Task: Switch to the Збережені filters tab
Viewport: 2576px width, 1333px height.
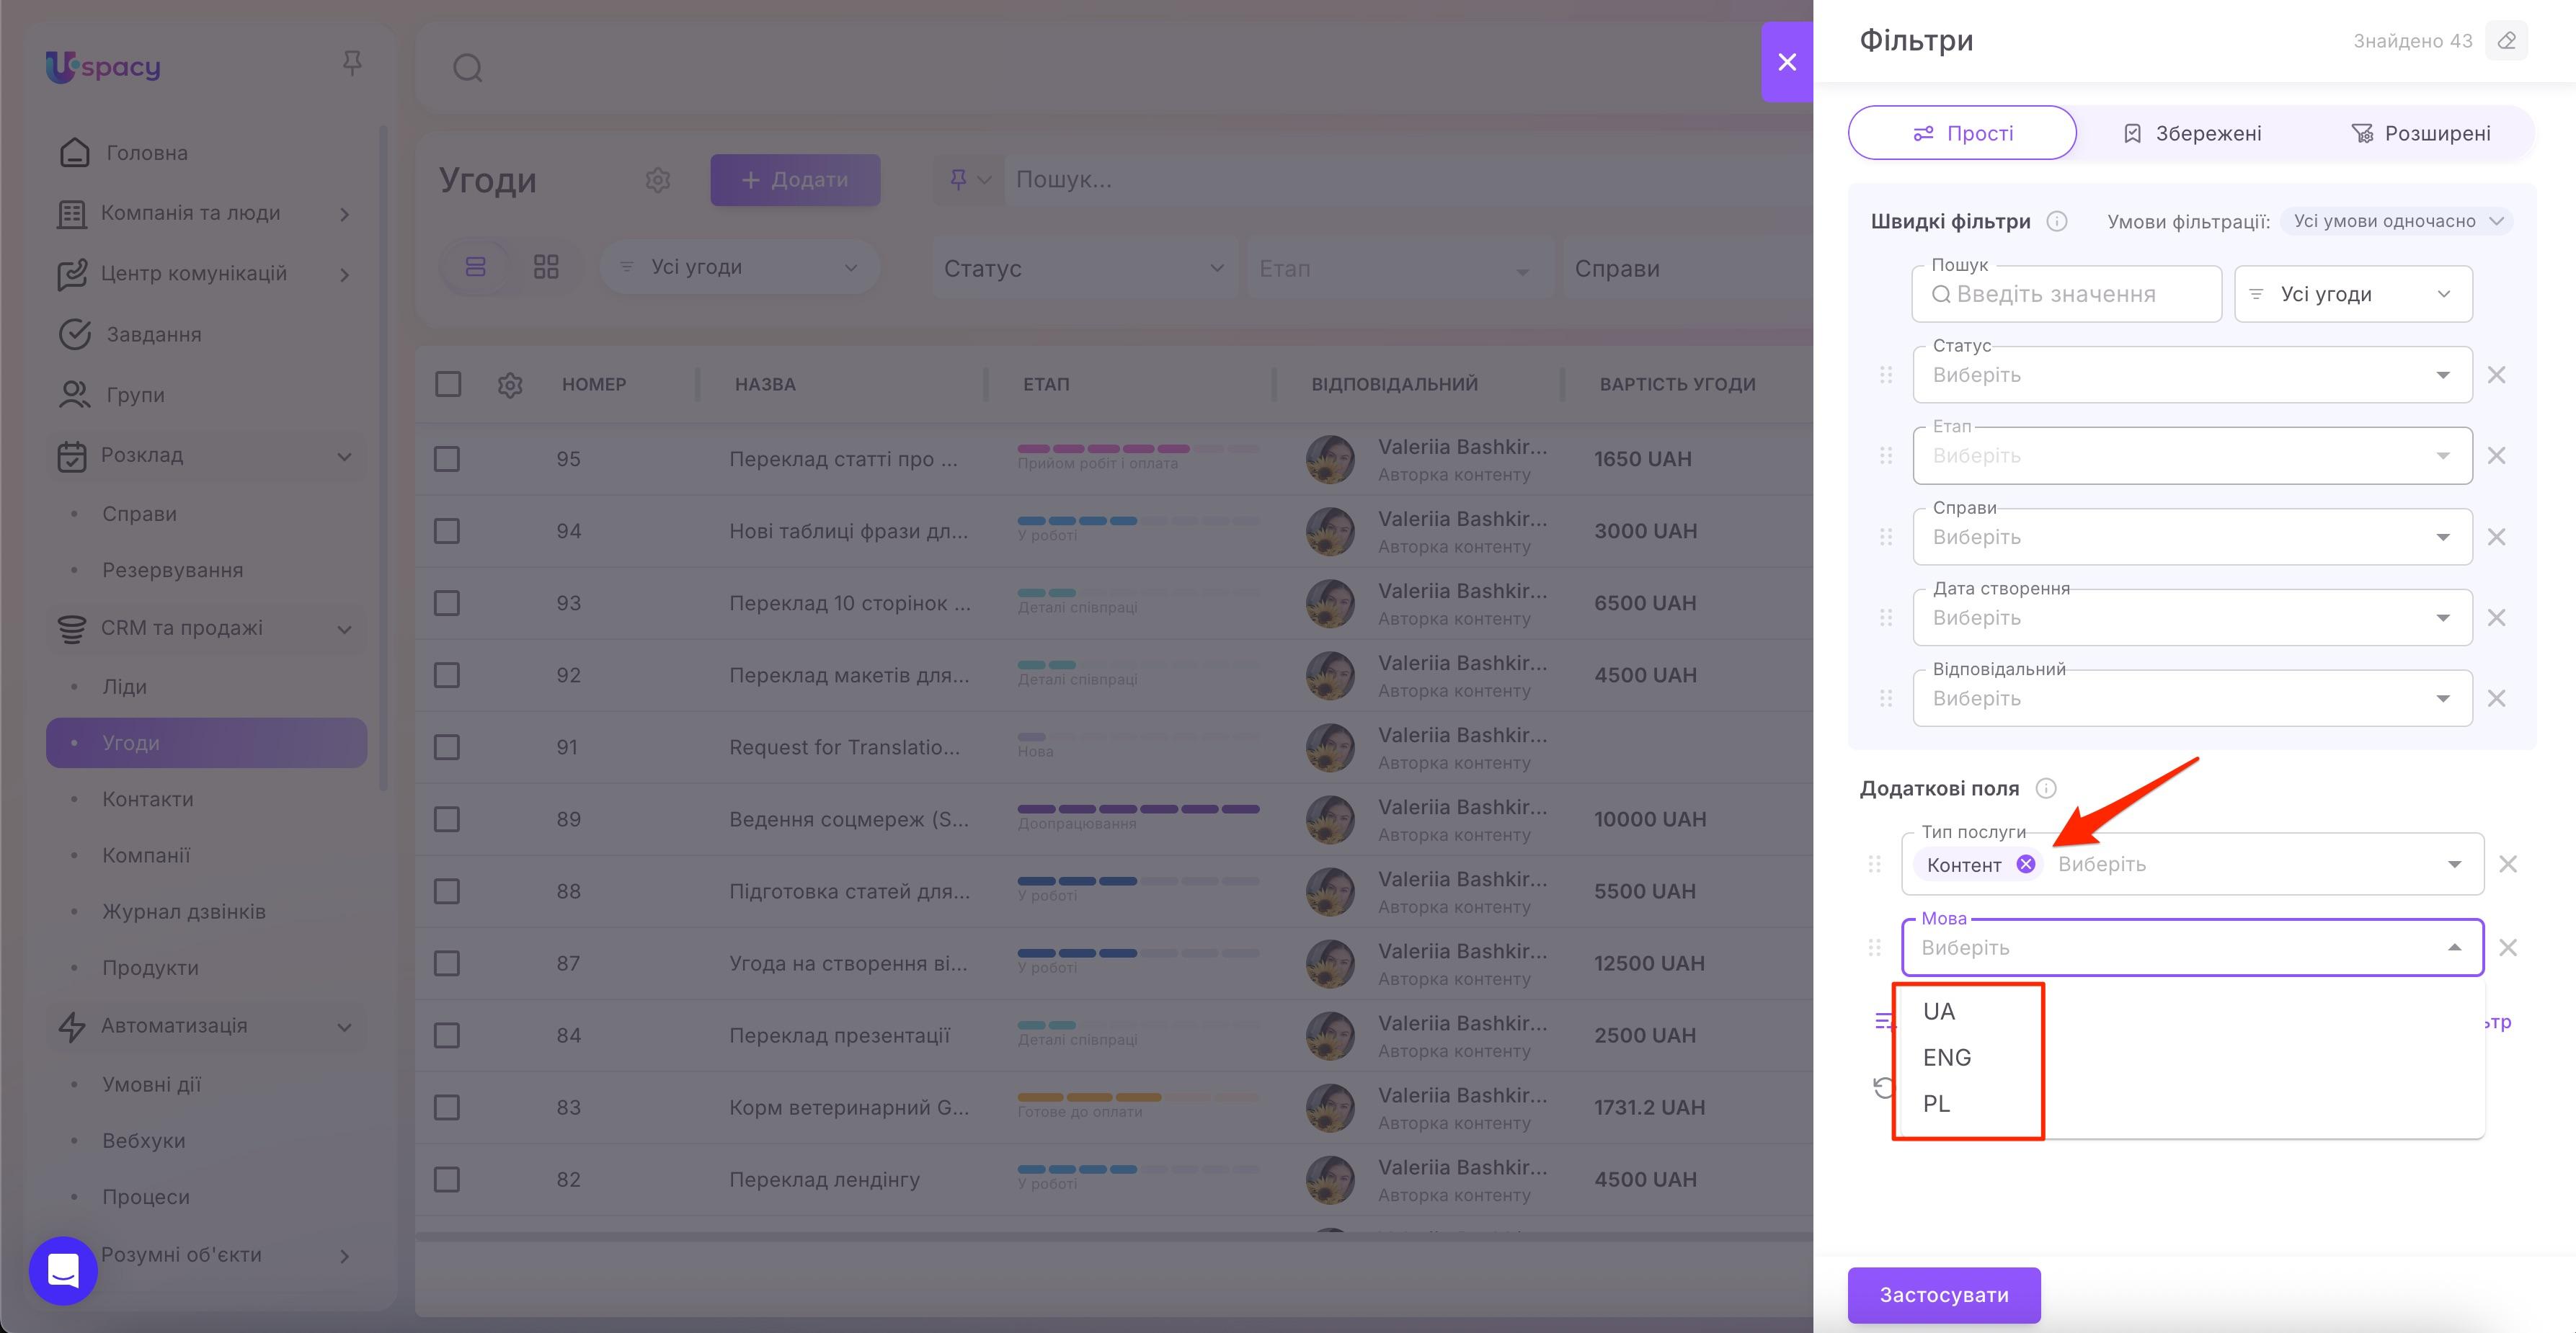Action: [x=2191, y=133]
